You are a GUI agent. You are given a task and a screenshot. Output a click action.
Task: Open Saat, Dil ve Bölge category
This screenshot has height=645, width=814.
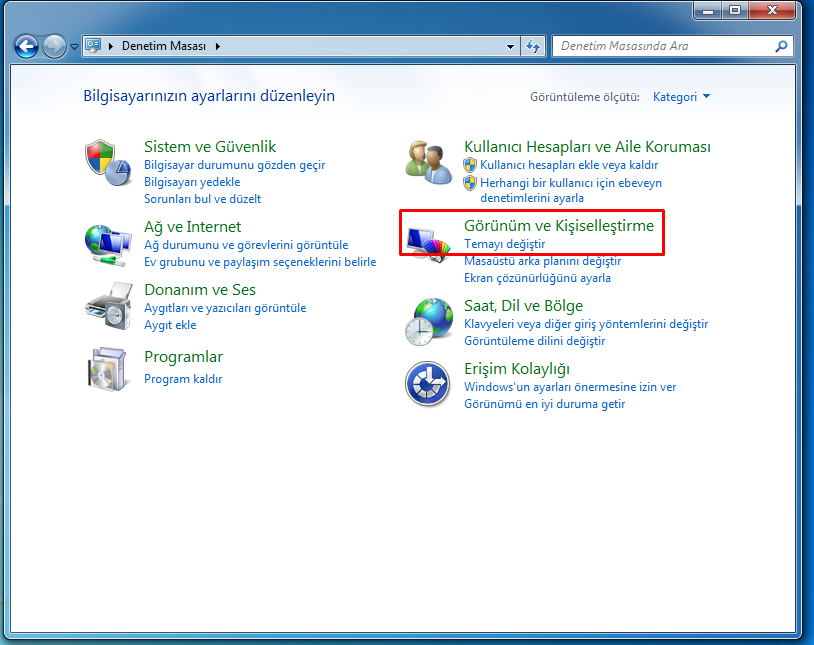[523, 306]
